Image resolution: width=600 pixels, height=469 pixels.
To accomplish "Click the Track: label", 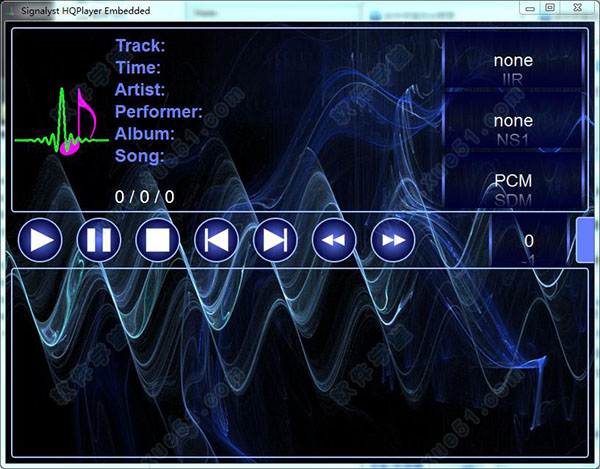I will click(x=140, y=46).
